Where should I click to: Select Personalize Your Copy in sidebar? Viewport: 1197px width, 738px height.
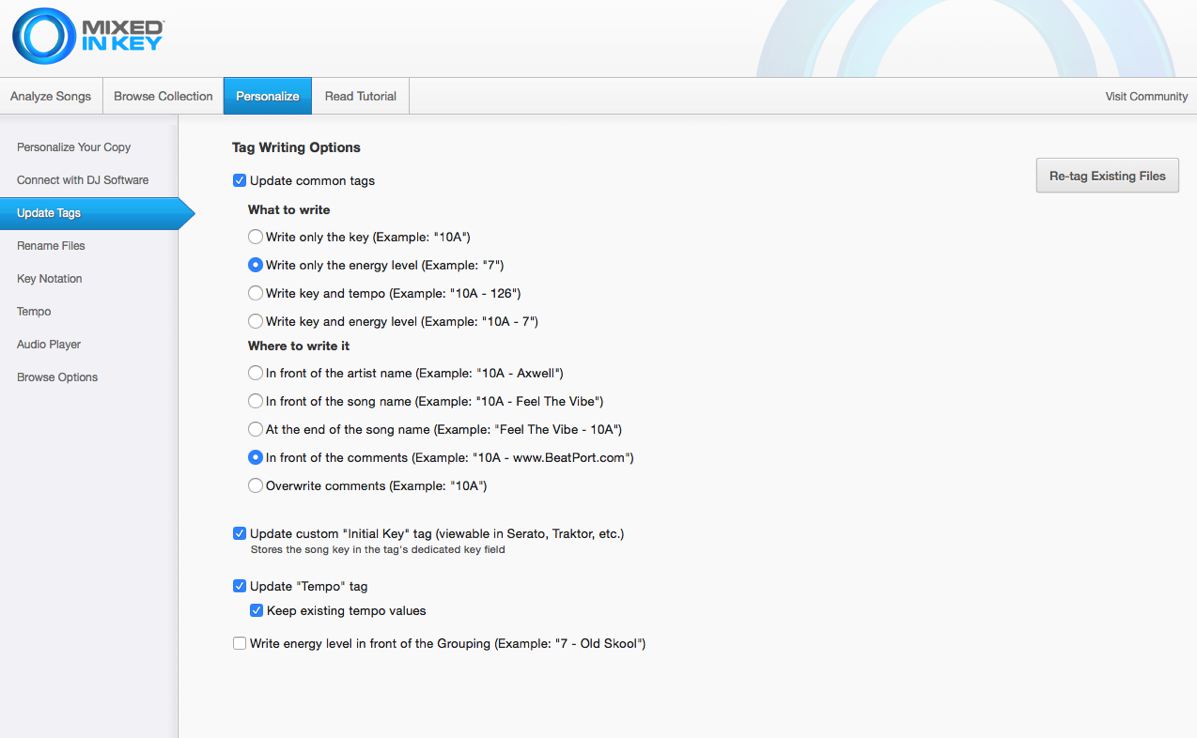(x=74, y=147)
